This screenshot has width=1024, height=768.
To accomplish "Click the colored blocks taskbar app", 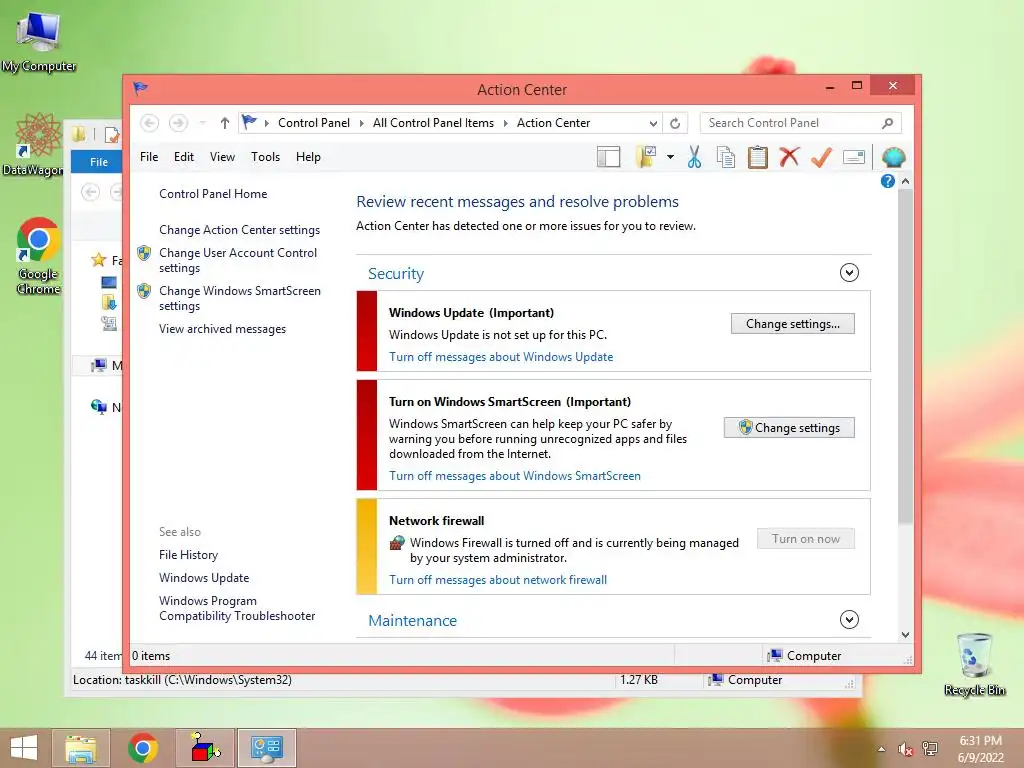I will tap(205, 748).
